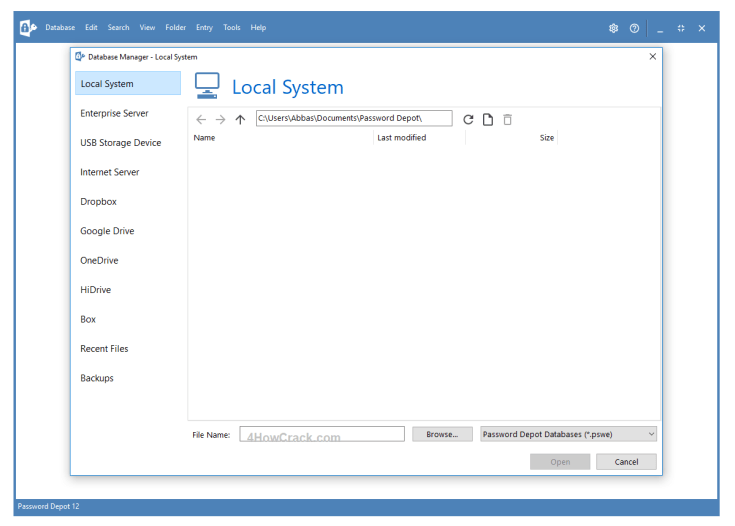Select OneDrive location
This screenshot has width=735, height=526.
(x=99, y=261)
